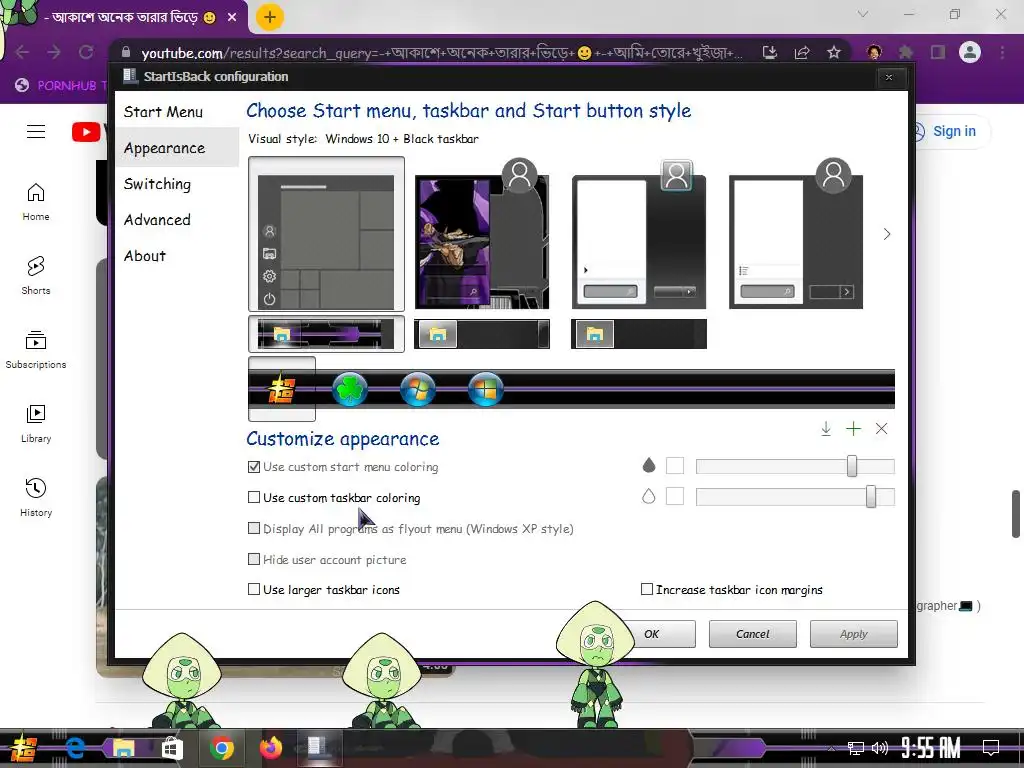This screenshot has width=1024, height=768.
Task: Select the middle dark taskbar style
Action: click(x=482, y=334)
